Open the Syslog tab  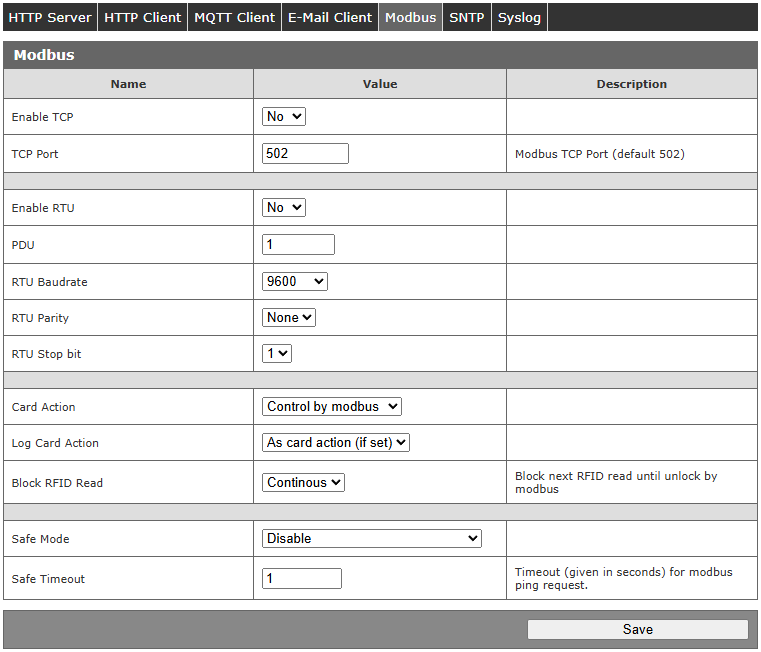519,17
